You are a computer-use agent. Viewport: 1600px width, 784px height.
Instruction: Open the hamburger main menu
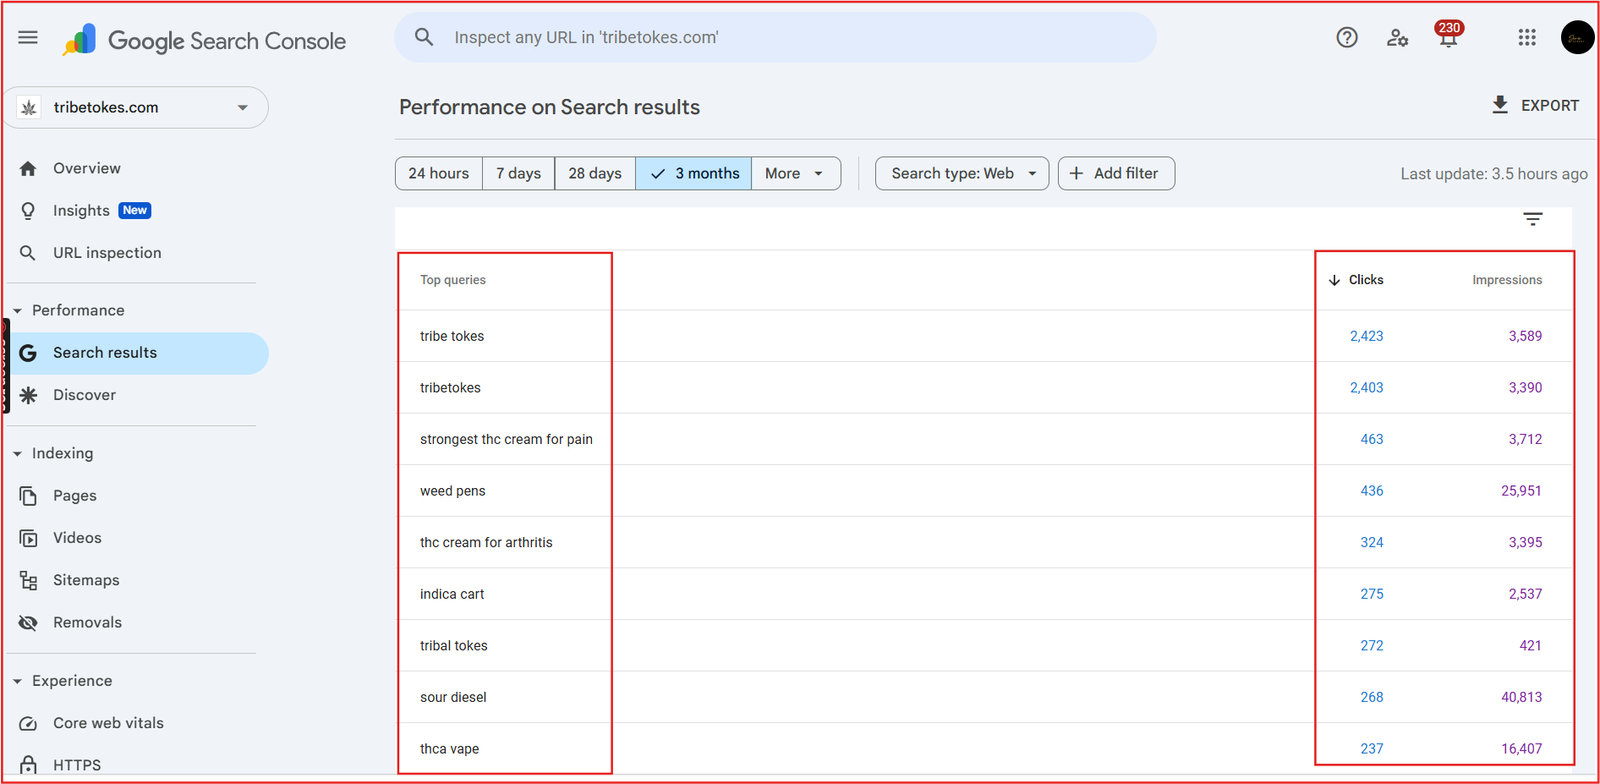point(28,37)
